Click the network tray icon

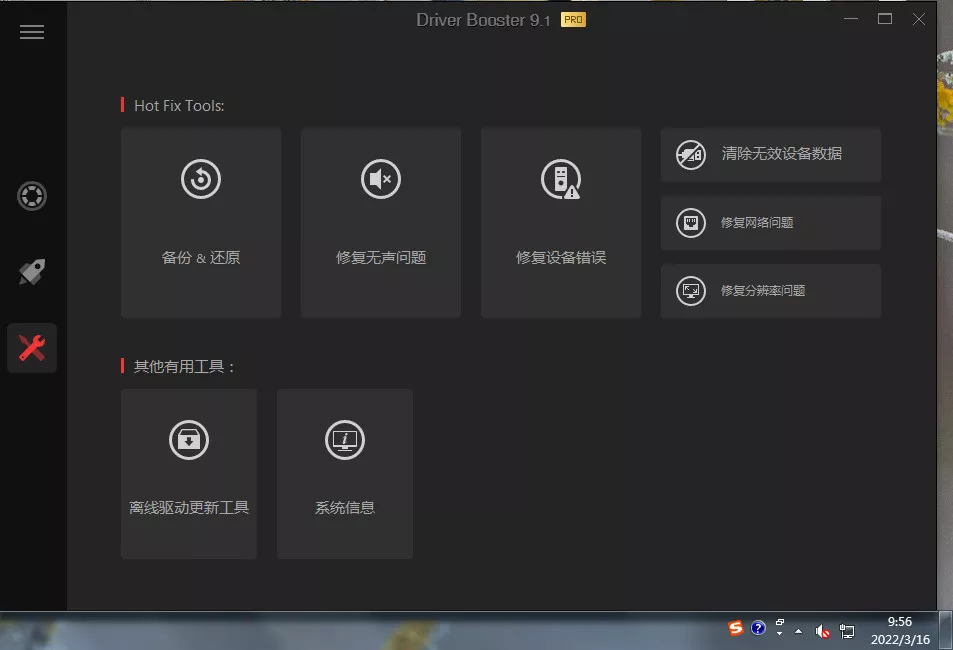pyautogui.click(x=847, y=632)
